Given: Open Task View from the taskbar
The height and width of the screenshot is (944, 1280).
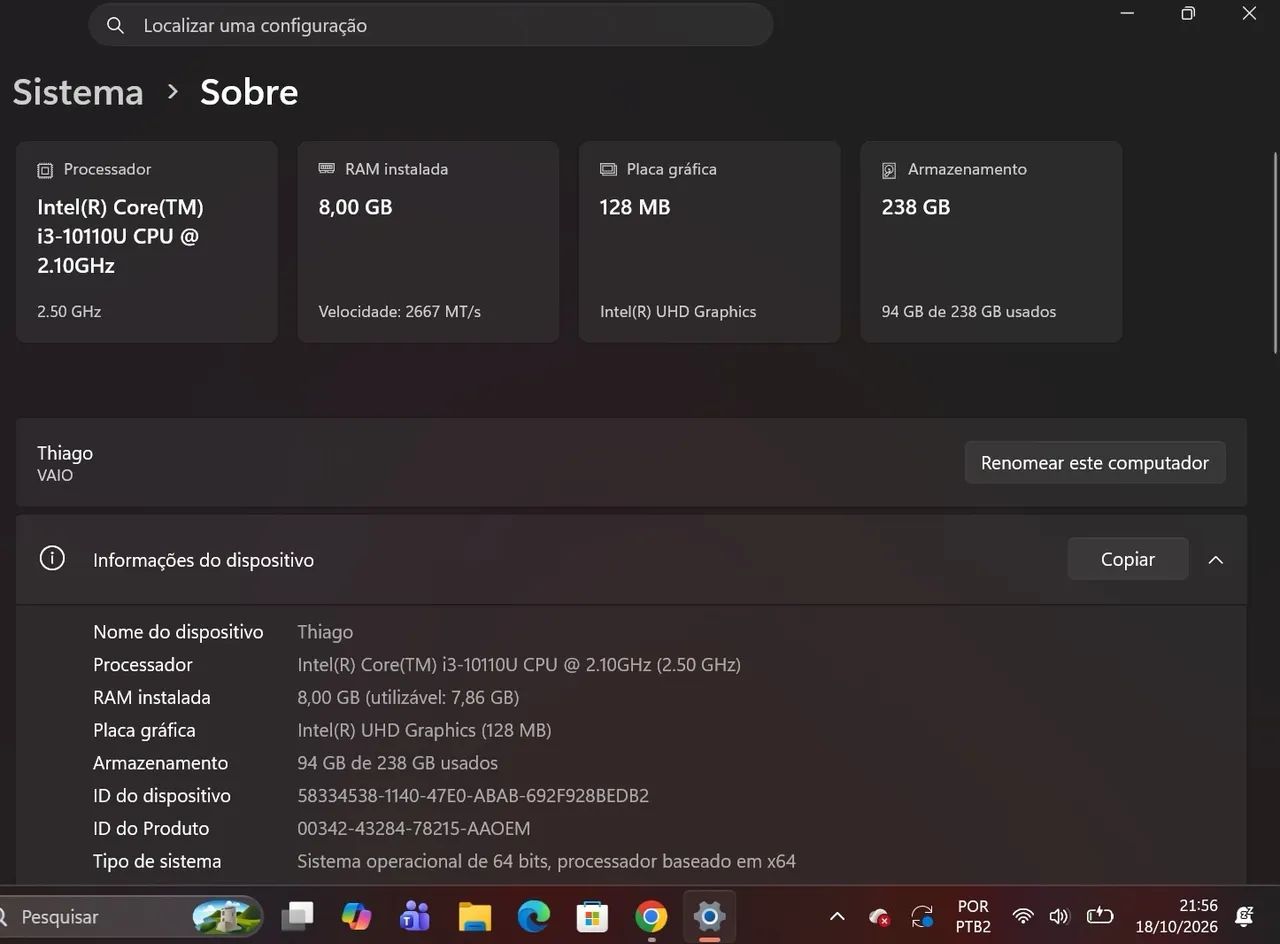Looking at the screenshot, I should 297,916.
